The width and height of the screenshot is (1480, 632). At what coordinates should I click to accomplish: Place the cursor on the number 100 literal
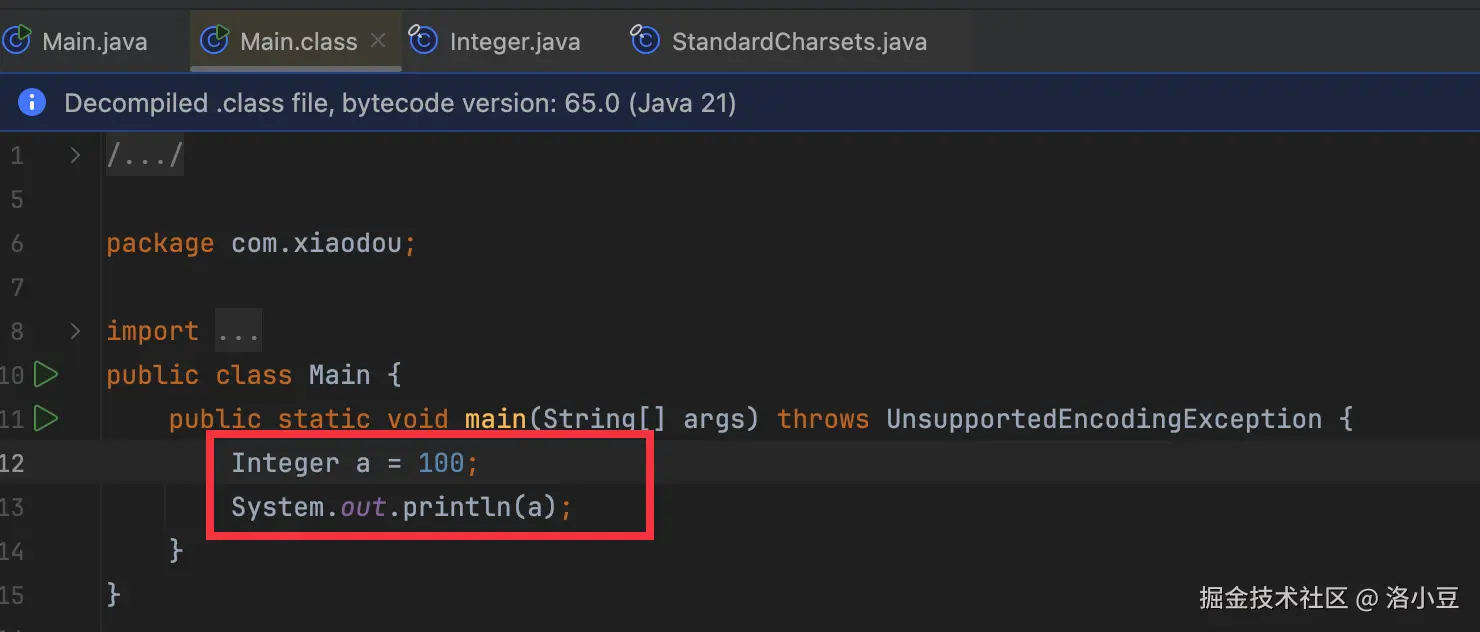[440, 463]
